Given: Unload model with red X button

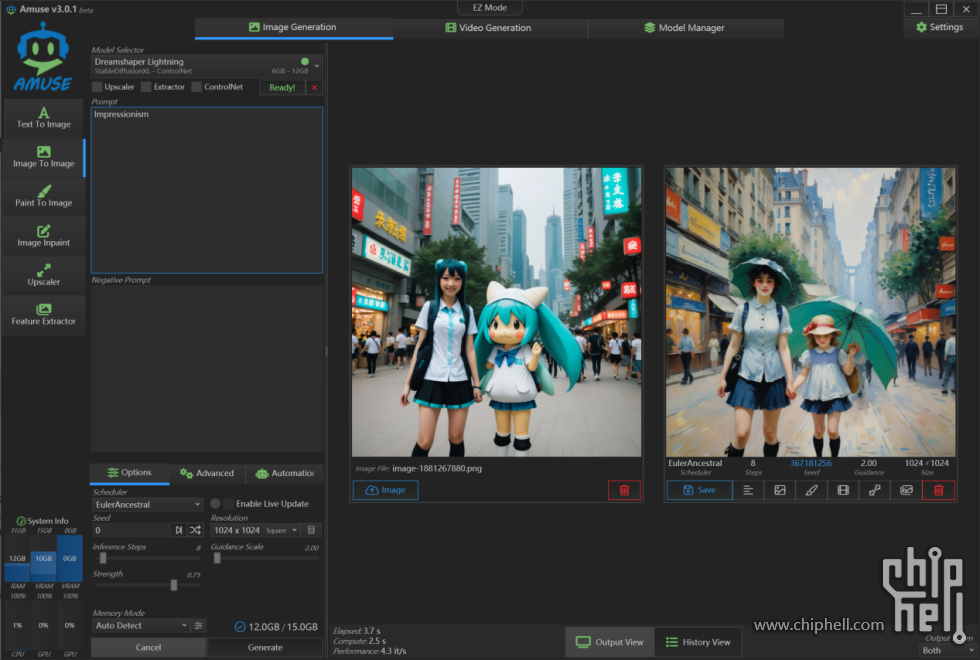Looking at the screenshot, I should (314, 88).
